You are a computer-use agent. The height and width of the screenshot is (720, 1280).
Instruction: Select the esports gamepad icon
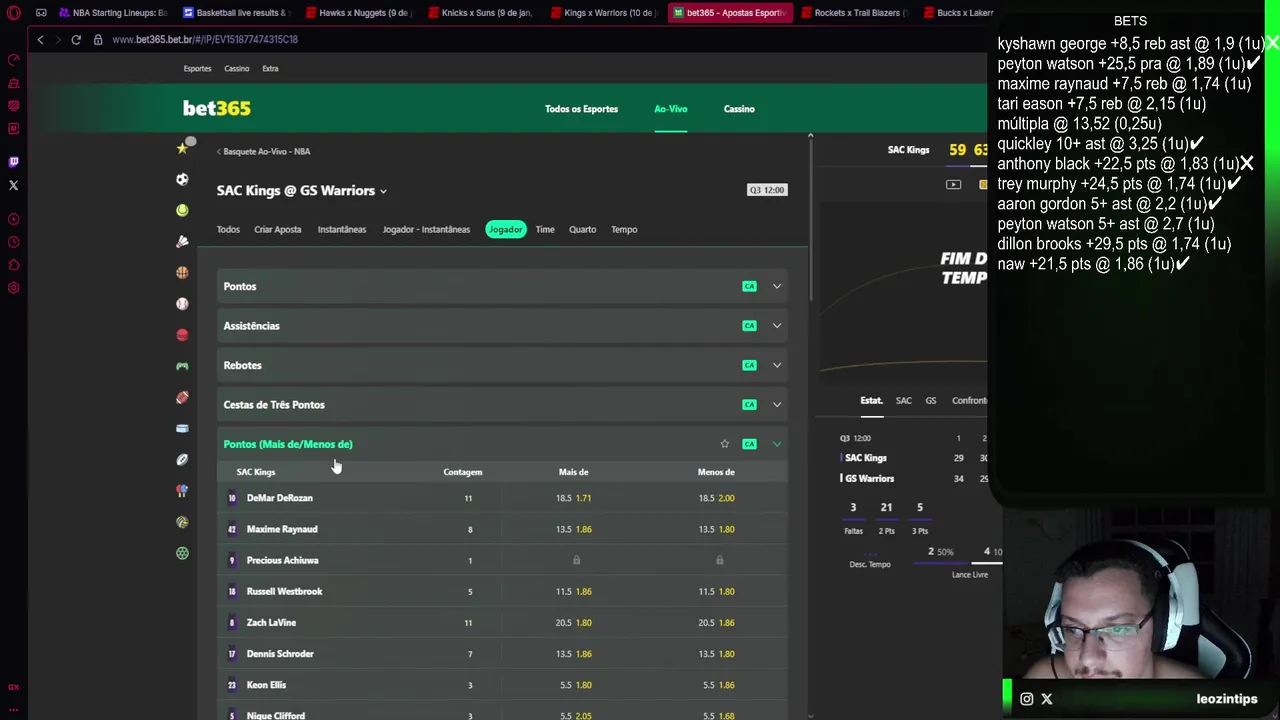click(182, 366)
